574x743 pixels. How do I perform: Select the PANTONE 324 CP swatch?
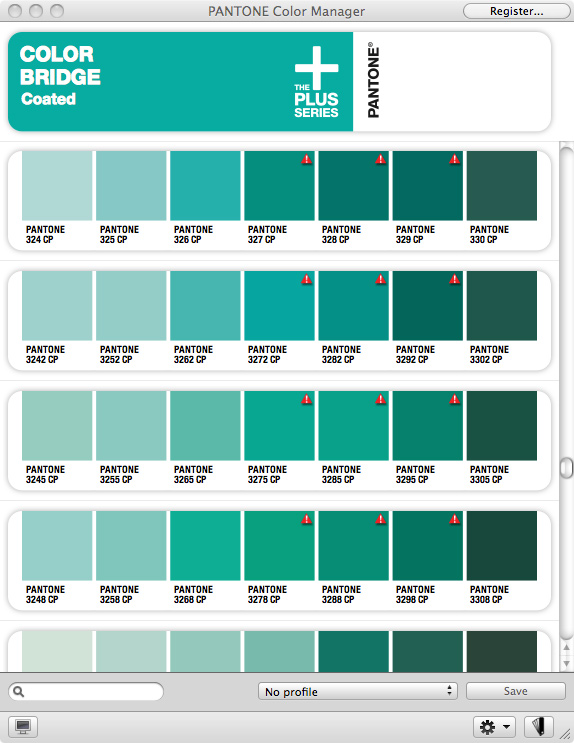(x=57, y=186)
